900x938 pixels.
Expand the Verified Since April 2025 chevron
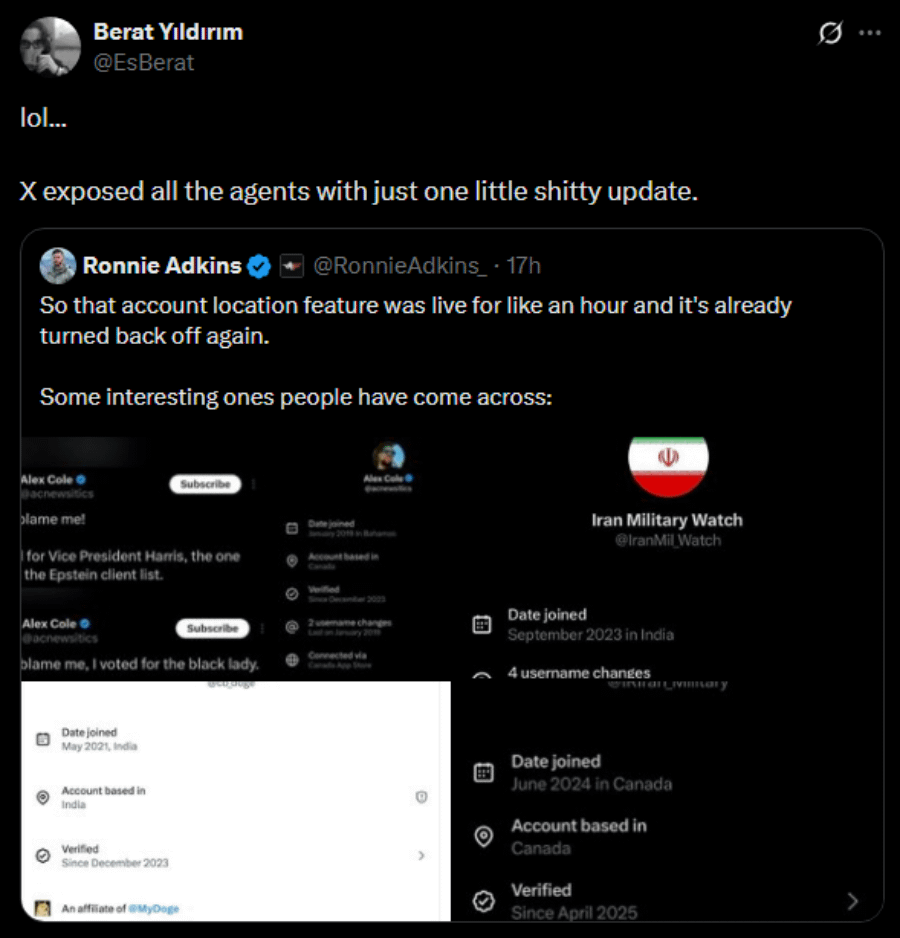[x=853, y=901]
